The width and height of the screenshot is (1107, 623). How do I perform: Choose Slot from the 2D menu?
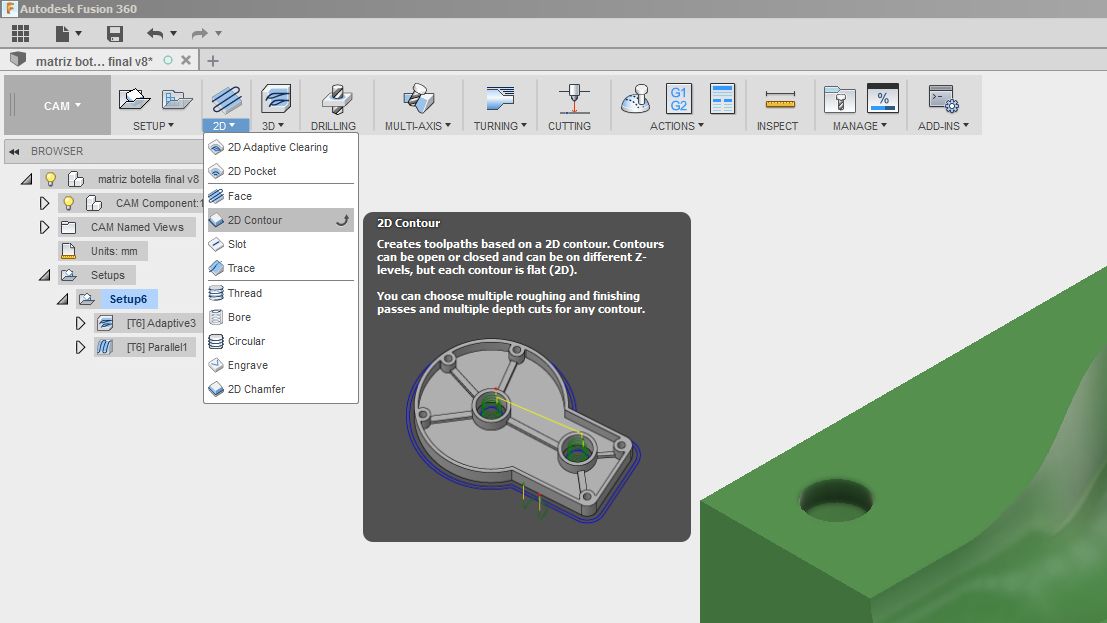coord(280,244)
